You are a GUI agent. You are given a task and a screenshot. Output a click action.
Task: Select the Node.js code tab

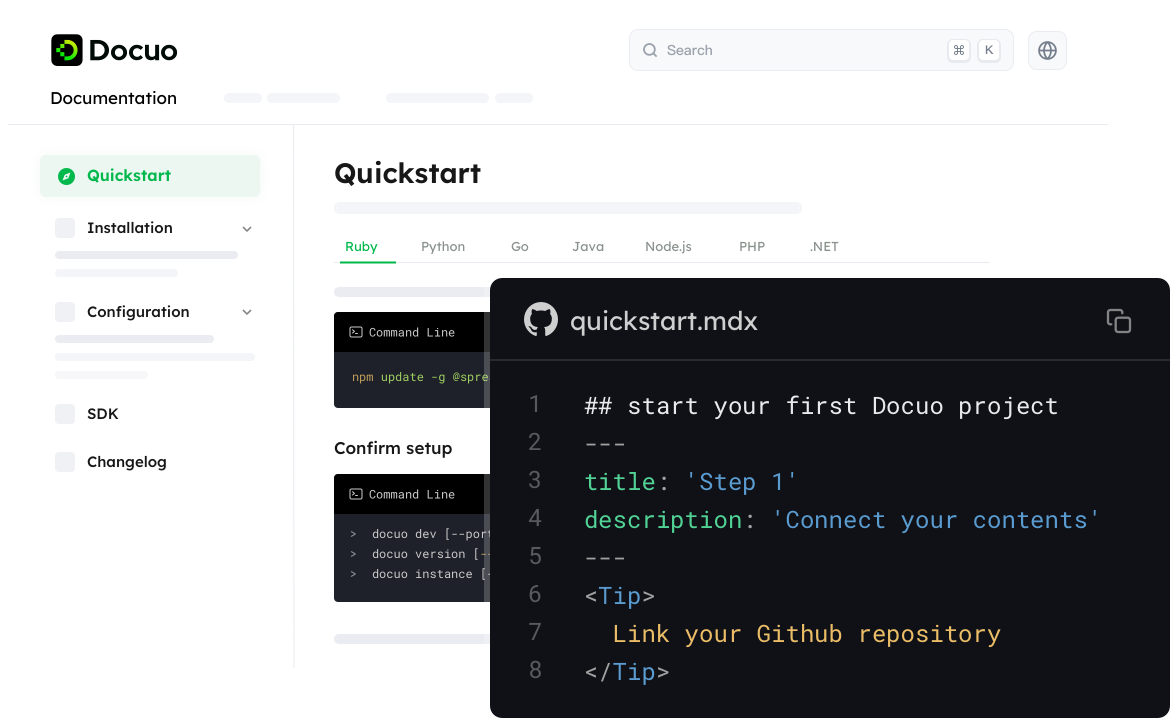pyautogui.click(x=668, y=247)
